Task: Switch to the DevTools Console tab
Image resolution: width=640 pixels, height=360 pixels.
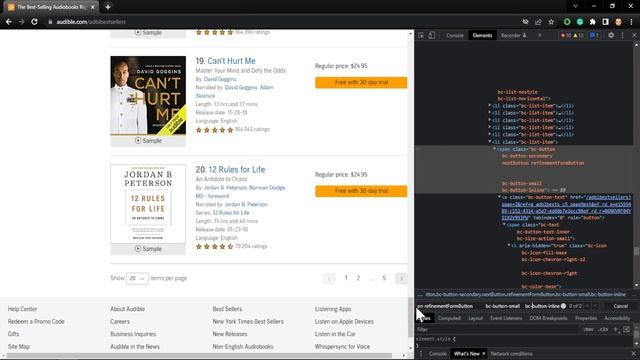Action: point(455,36)
